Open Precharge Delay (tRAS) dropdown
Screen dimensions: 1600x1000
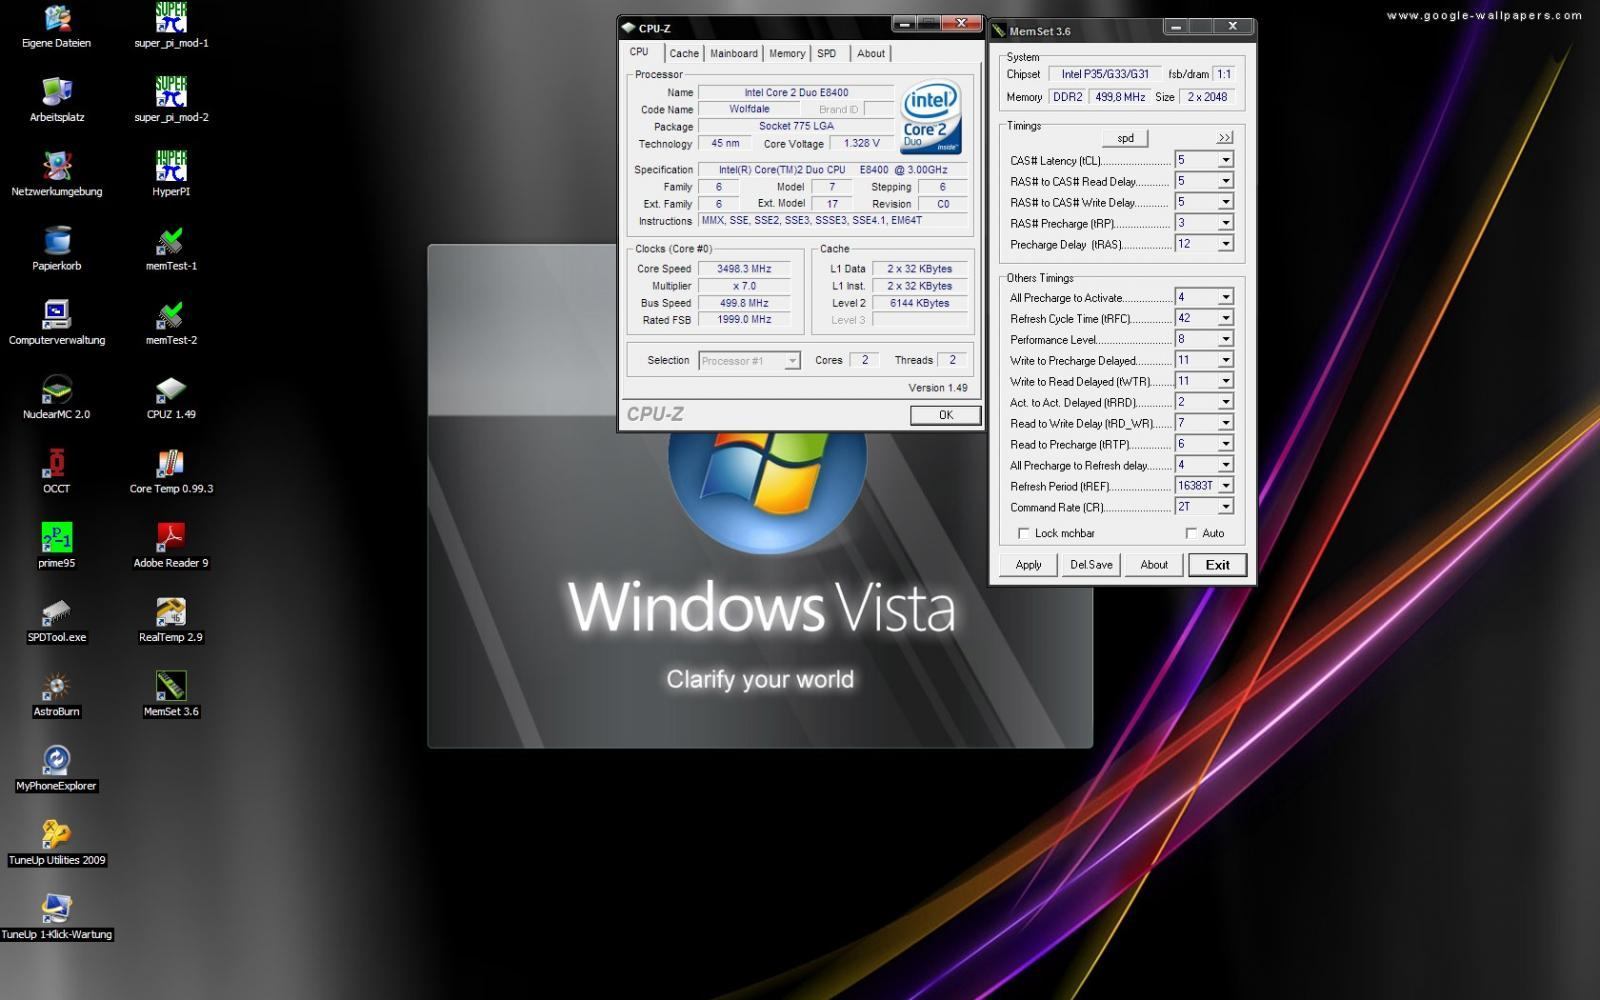tap(1225, 244)
